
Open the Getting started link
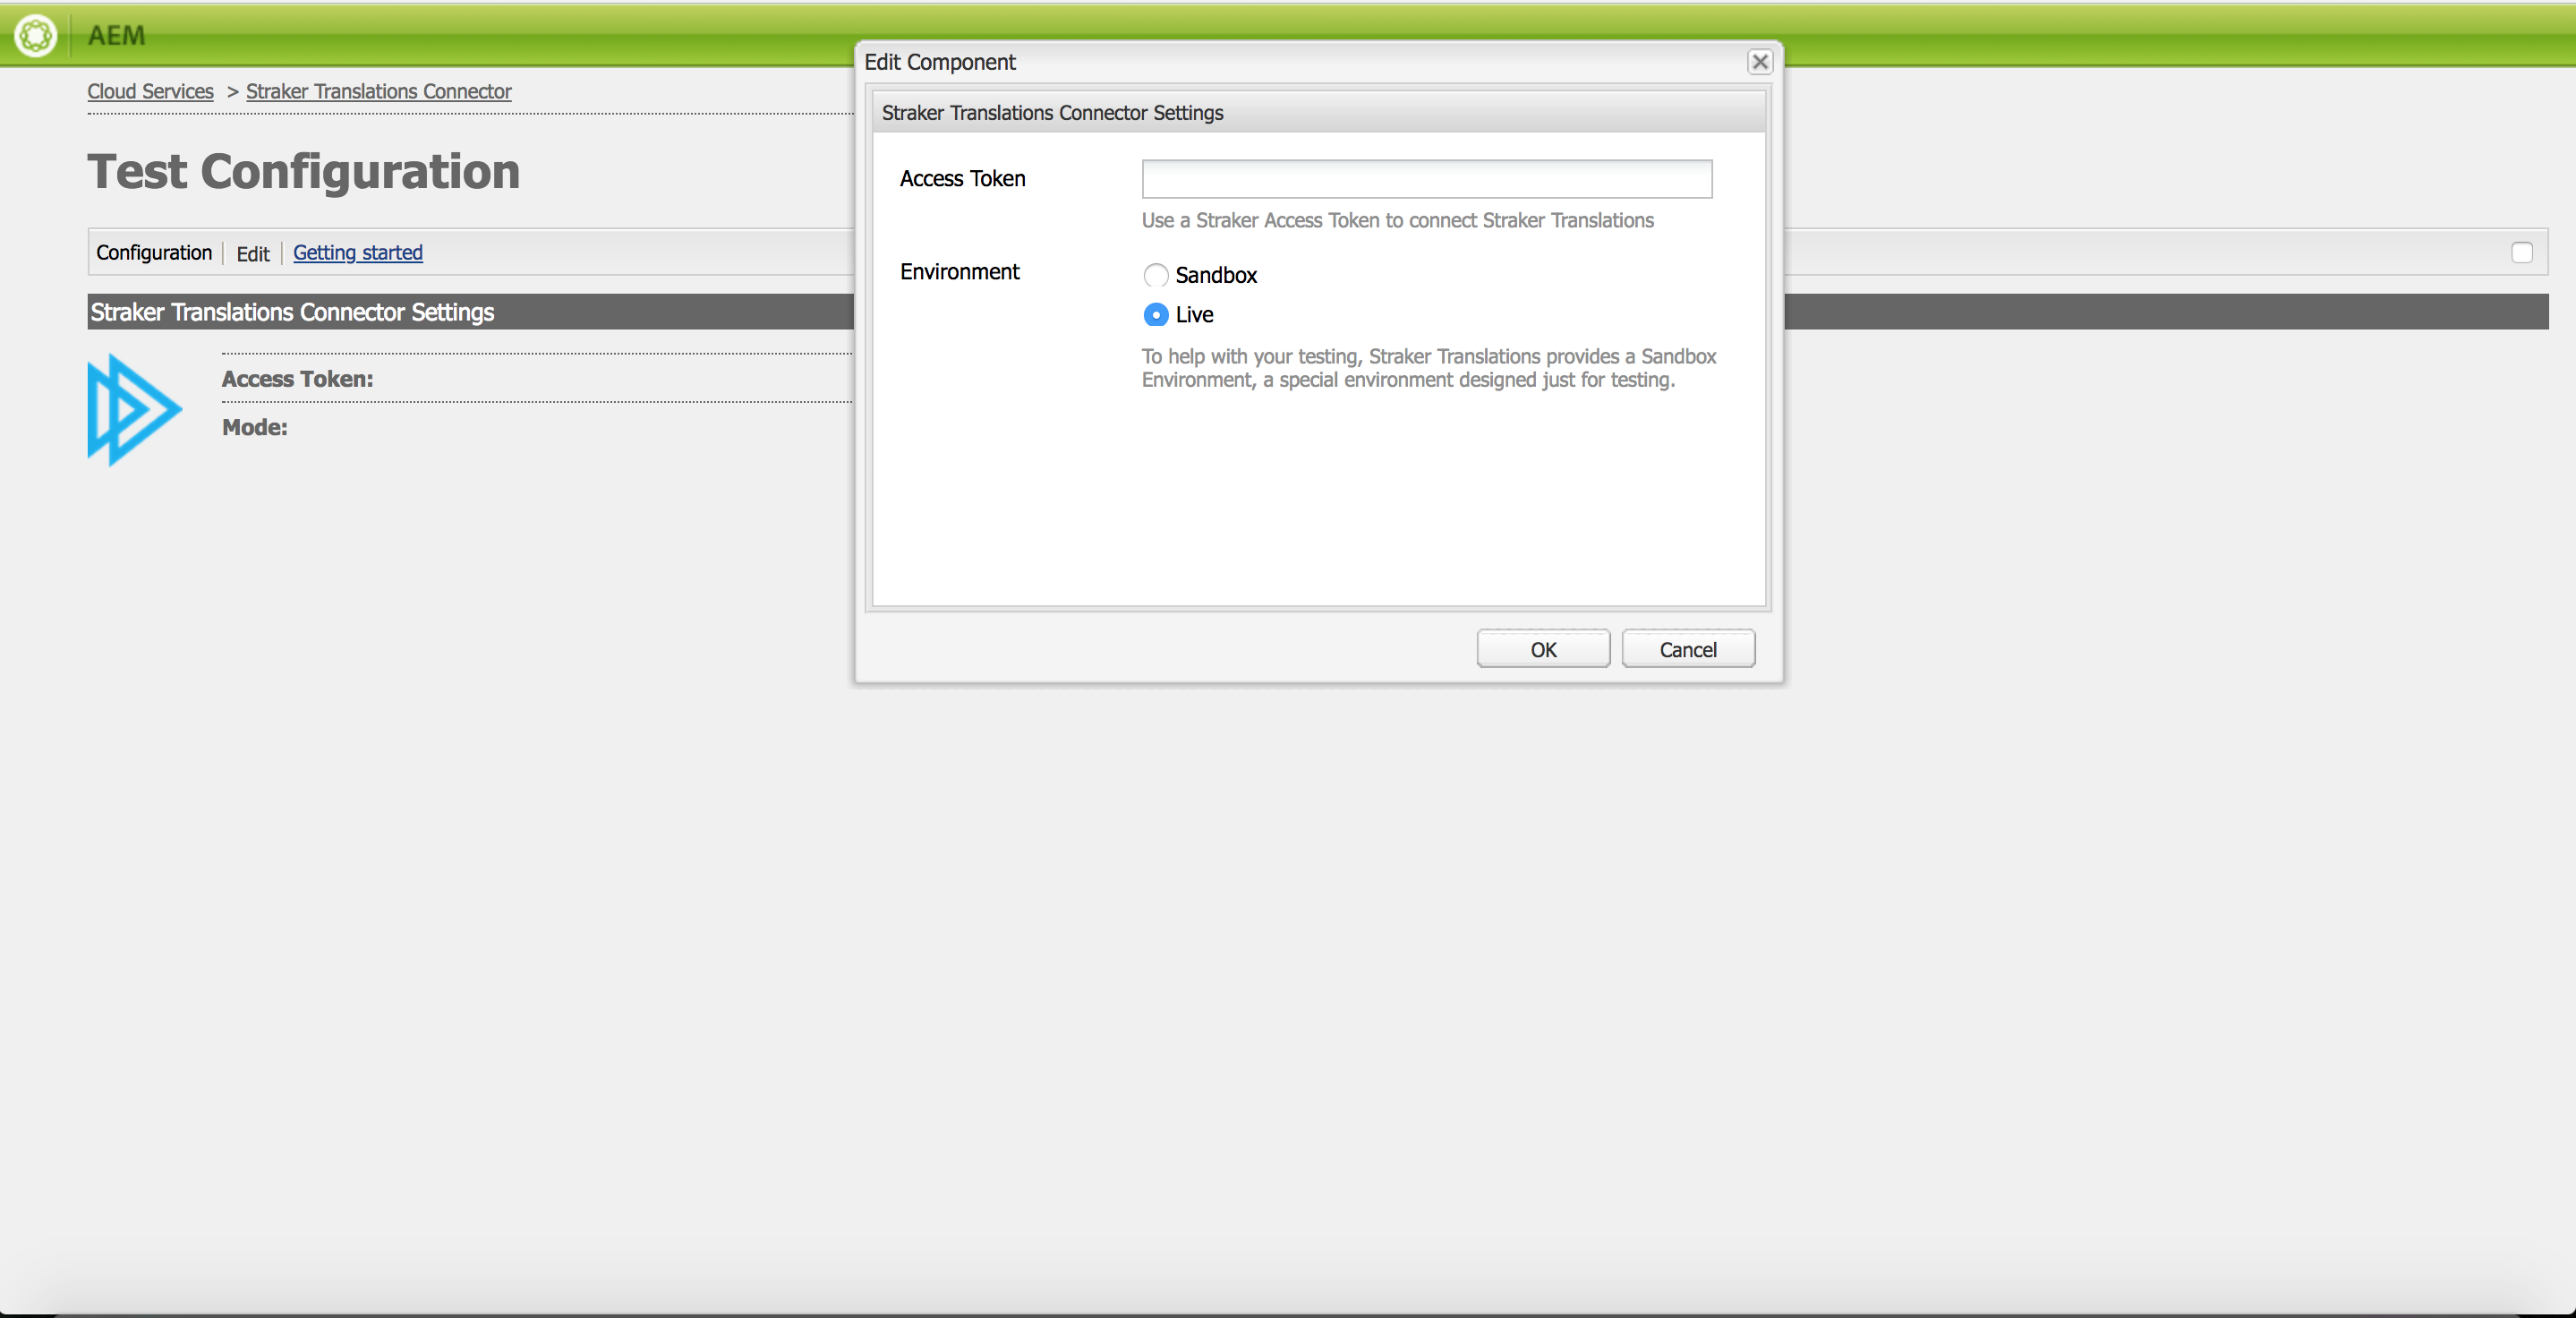(358, 253)
